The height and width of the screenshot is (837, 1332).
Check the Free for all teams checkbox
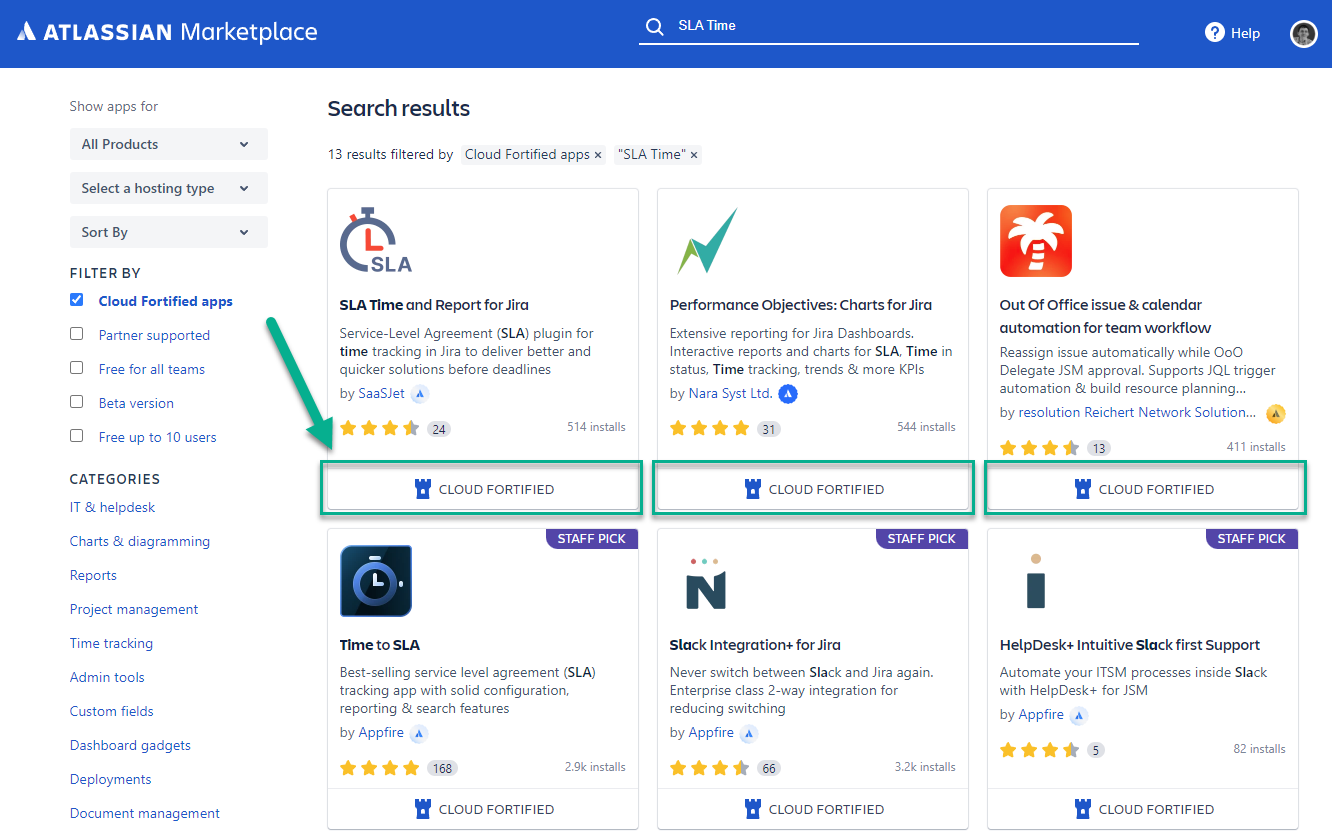pyautogui.click(x=76, y=368)
